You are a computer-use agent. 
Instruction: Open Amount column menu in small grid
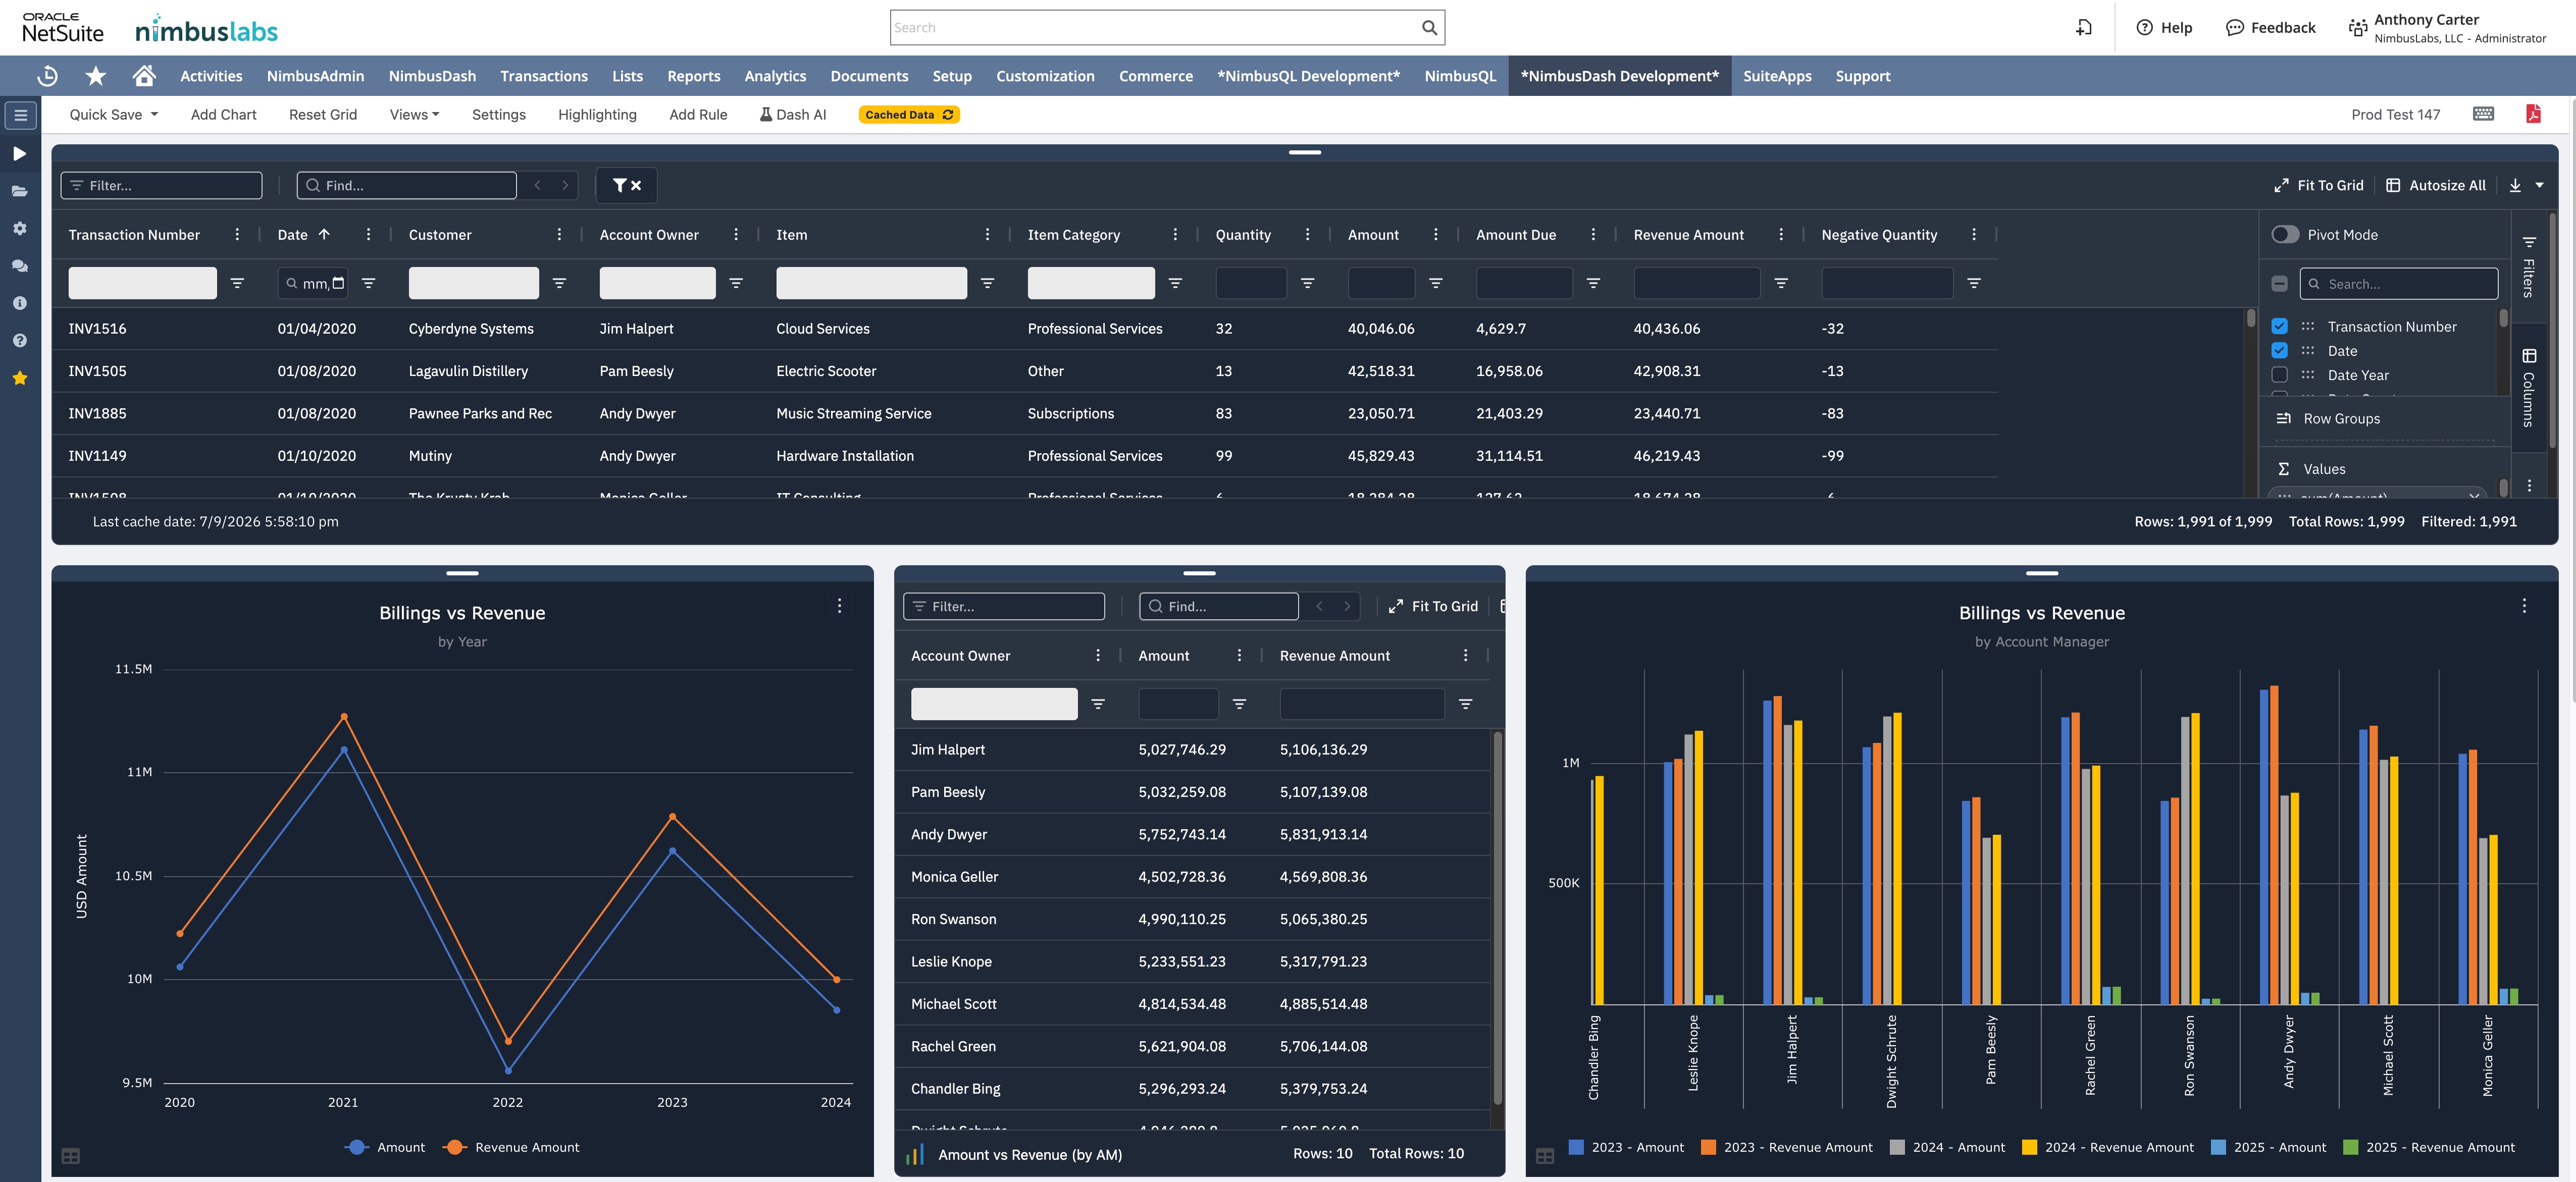coord(1239,655)
